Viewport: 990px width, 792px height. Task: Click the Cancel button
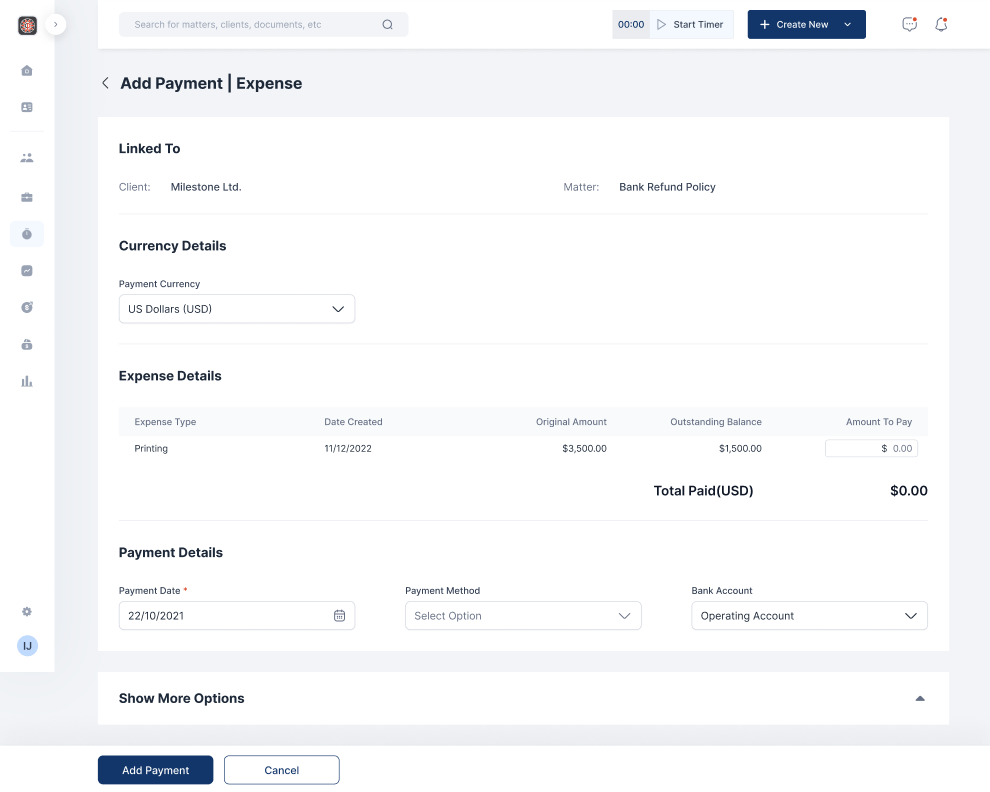click(281, 770)
